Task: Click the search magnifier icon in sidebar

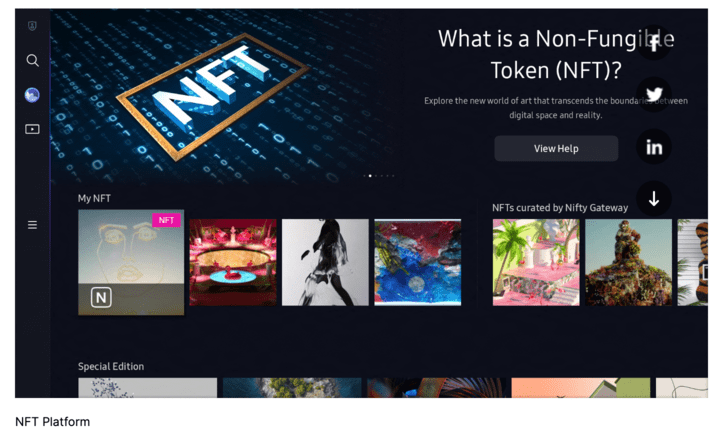Action: [x=32, y=60]
